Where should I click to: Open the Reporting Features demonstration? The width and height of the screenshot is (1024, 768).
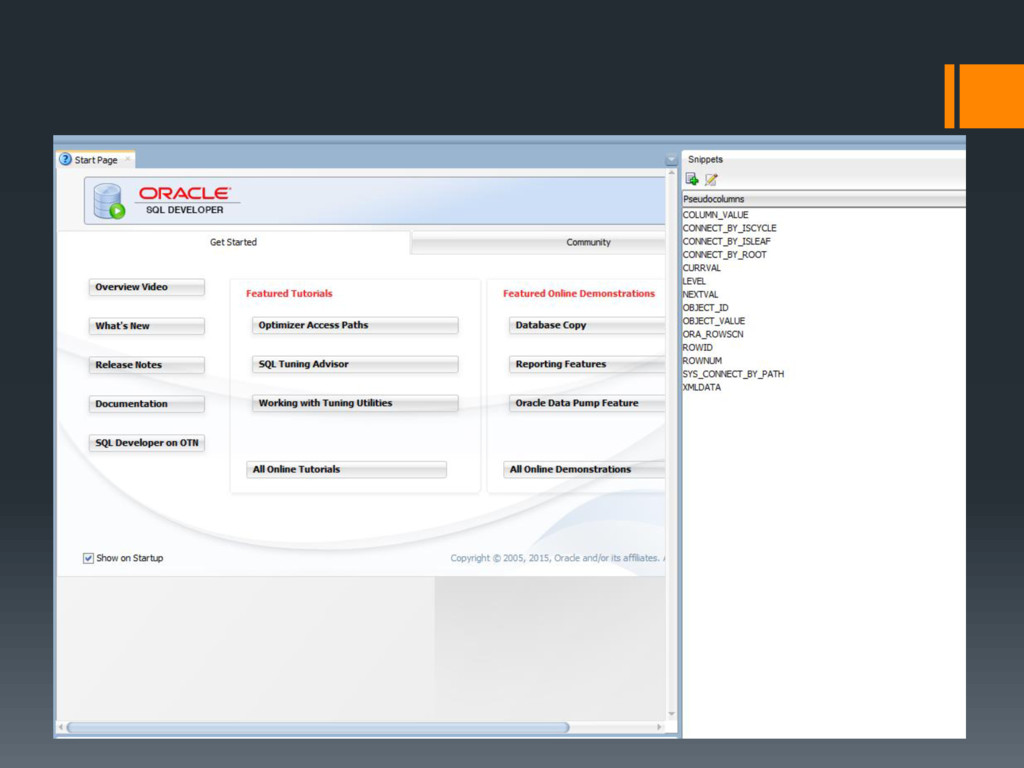coord(586,364)
